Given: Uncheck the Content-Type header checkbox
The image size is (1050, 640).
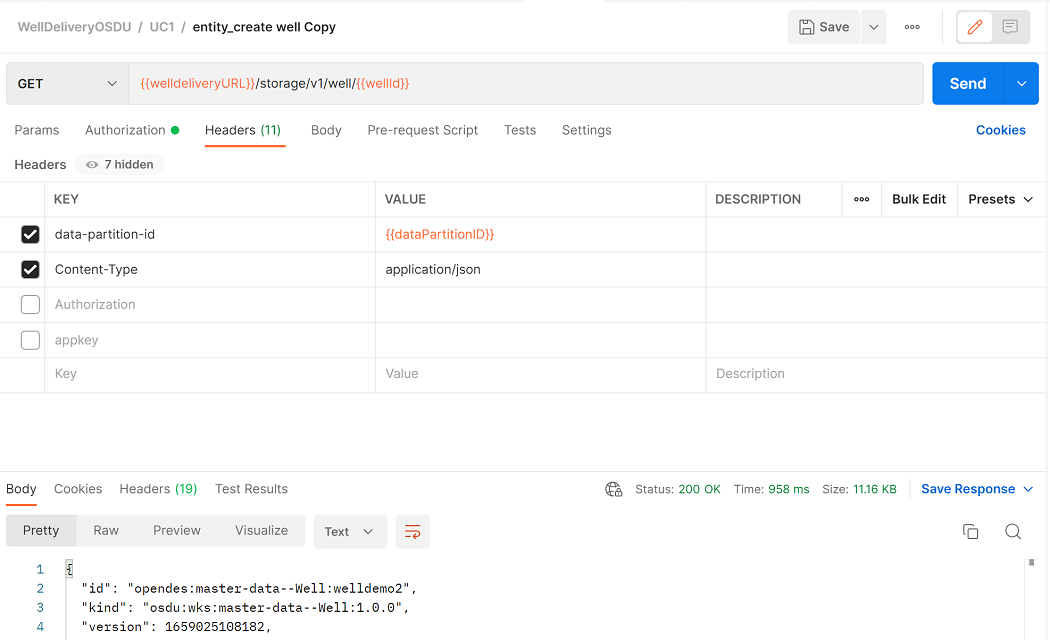Looking at the screenshot, I should pyautogui.click(x=30, y=270).
